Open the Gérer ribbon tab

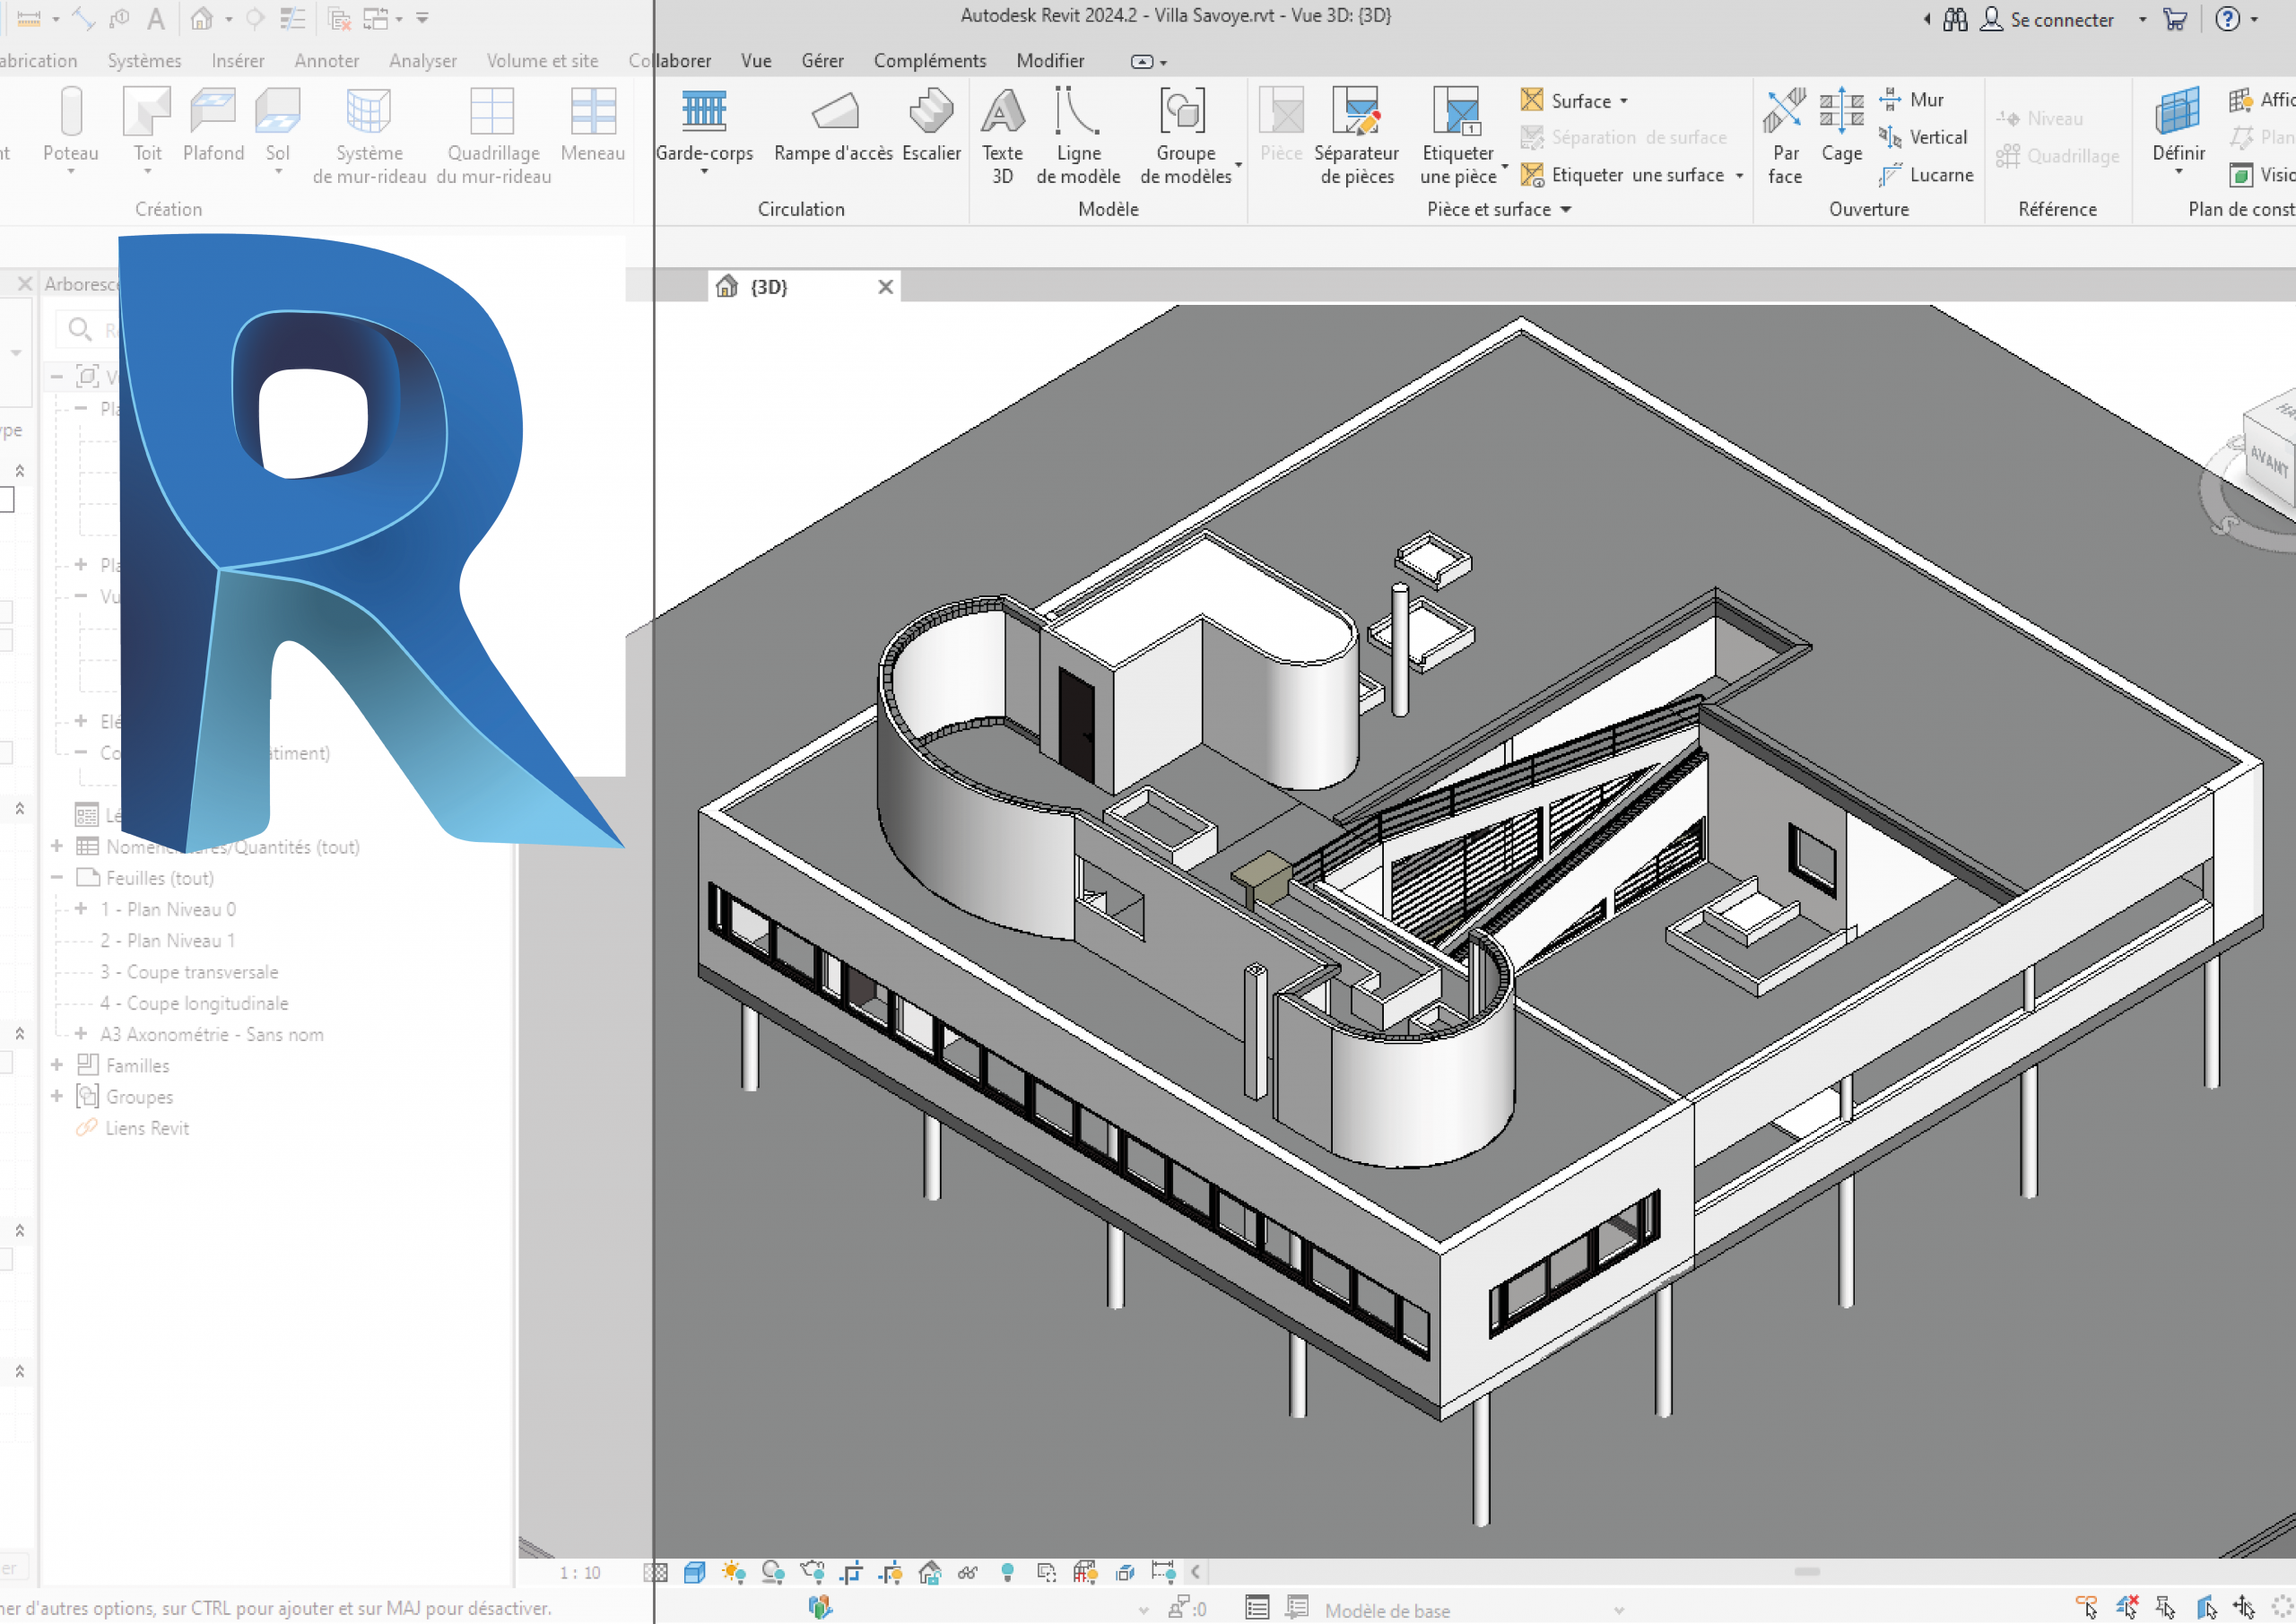pos(822,61)
